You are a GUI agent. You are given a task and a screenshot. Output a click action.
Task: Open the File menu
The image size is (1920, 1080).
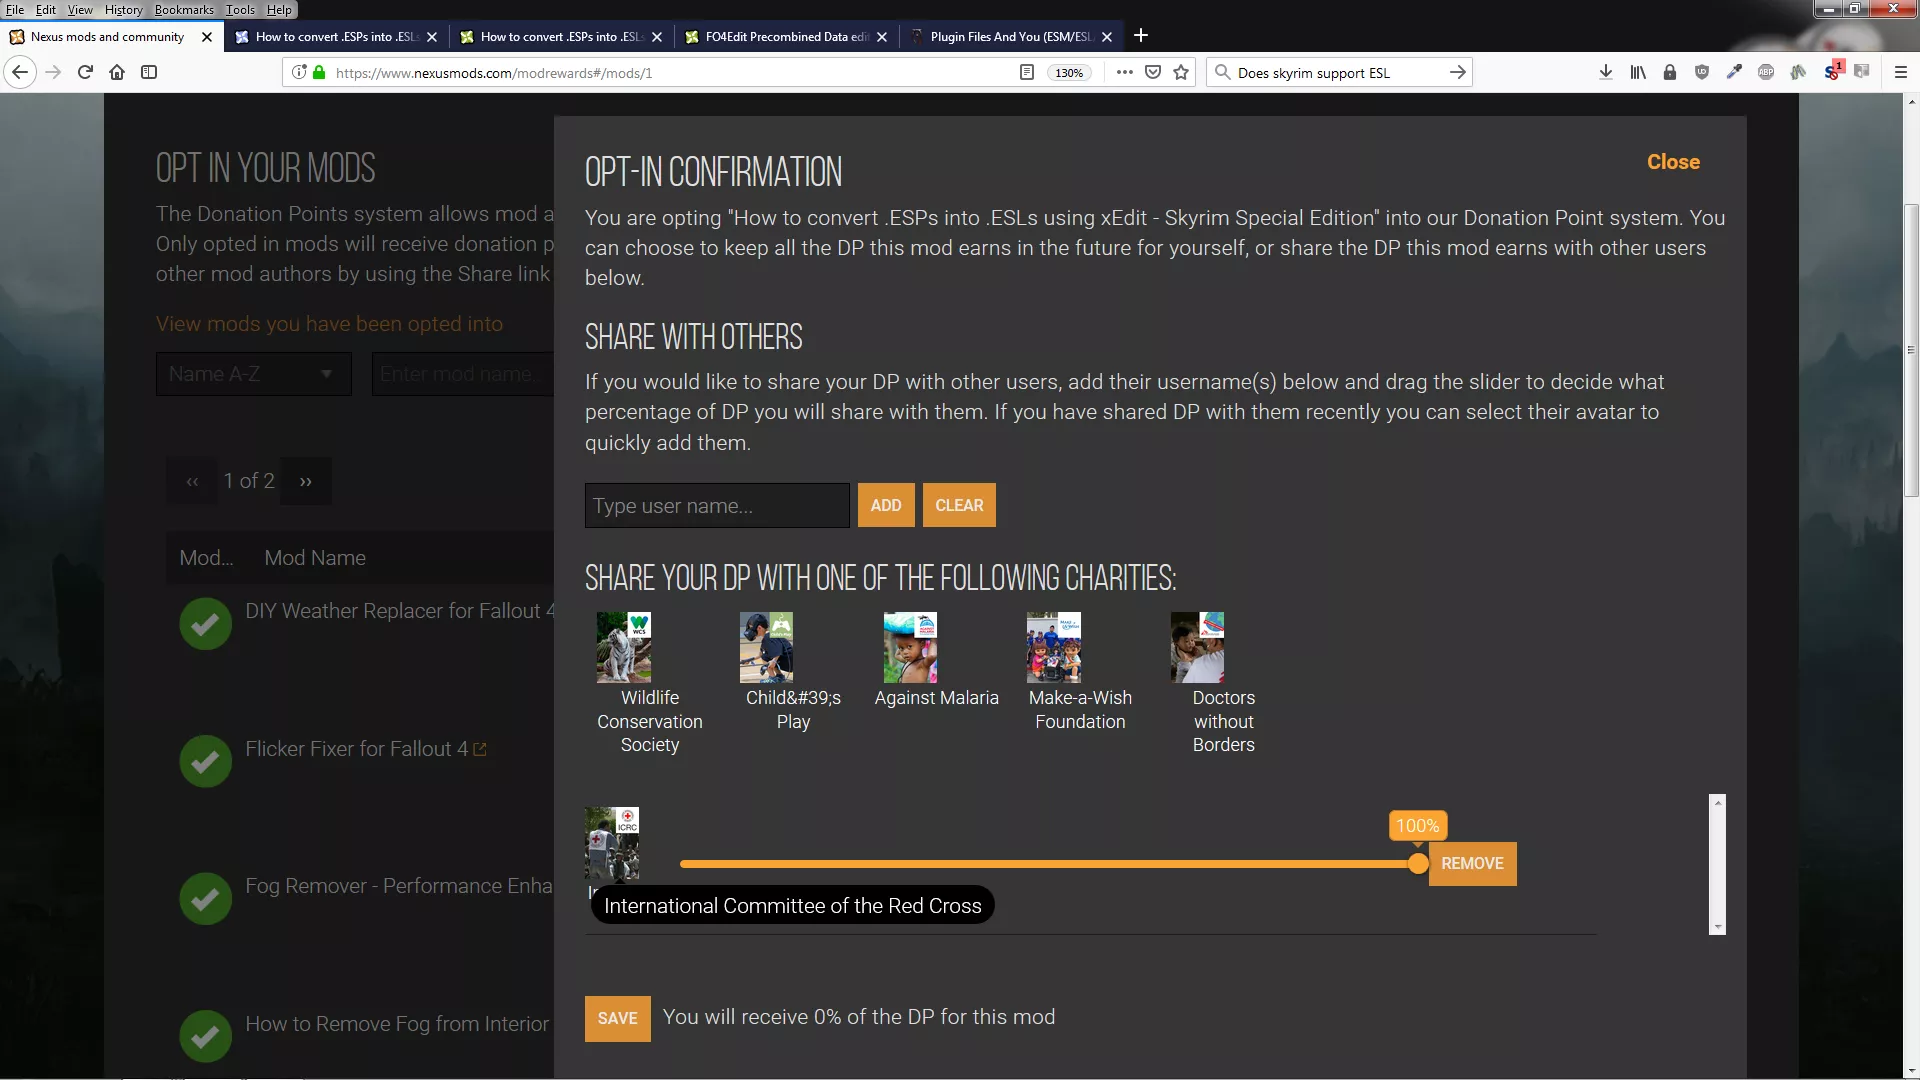point(15,9)
